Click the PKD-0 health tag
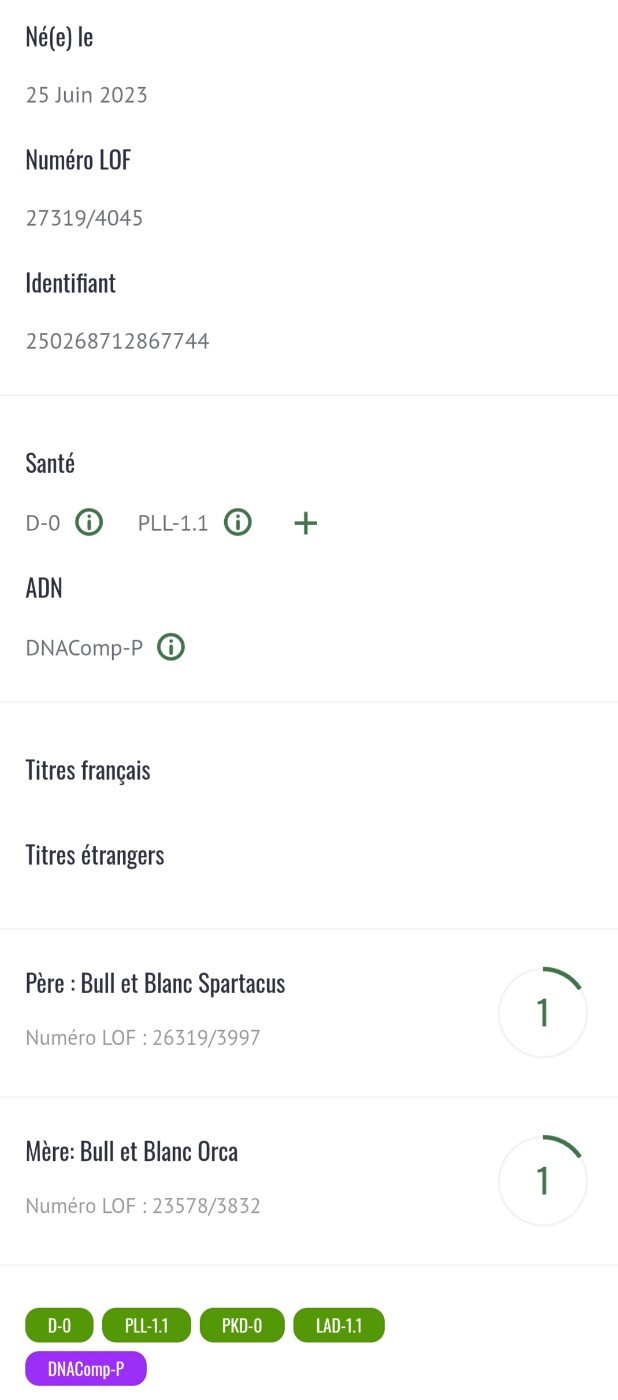This screenshot has width=618, height=1400. click(242, 1326)
